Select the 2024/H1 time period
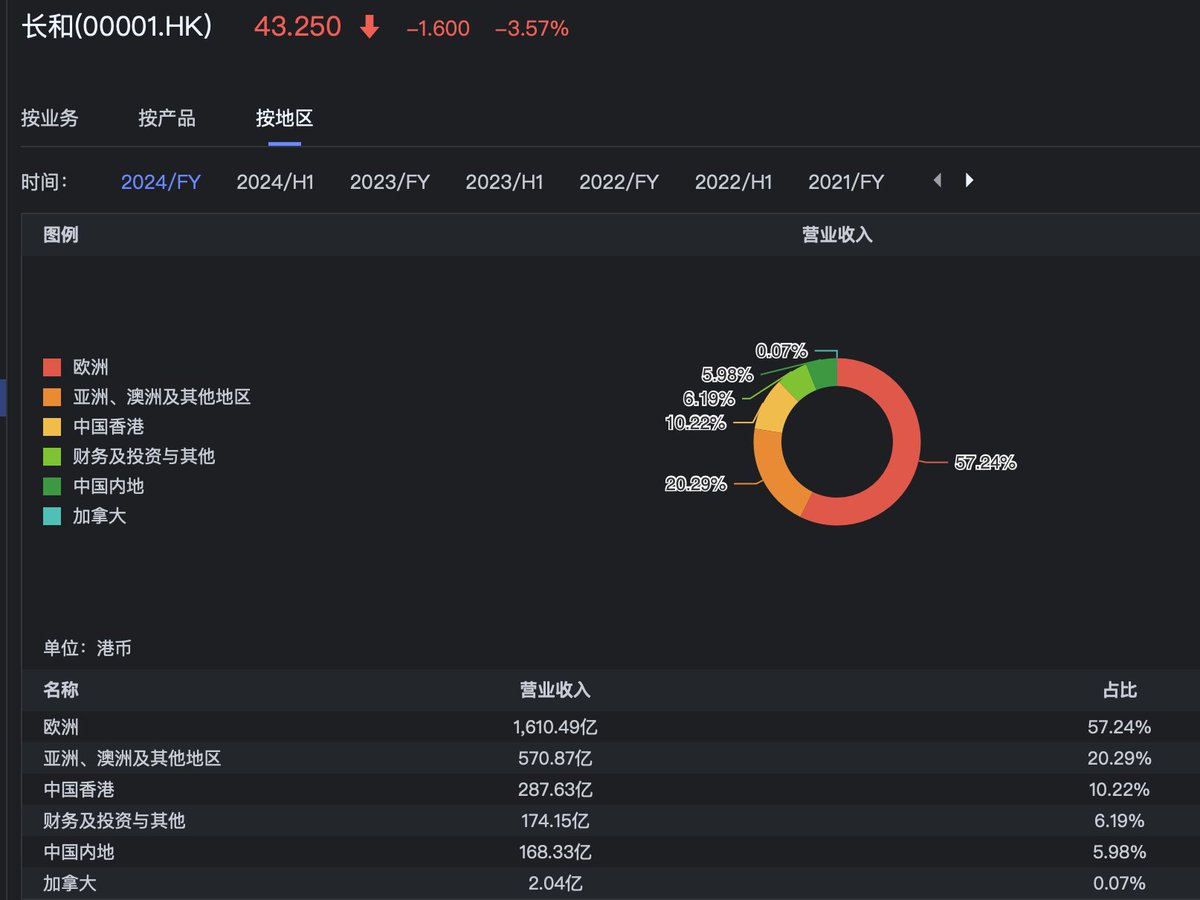1200x900 pixels. click(275, 182)
